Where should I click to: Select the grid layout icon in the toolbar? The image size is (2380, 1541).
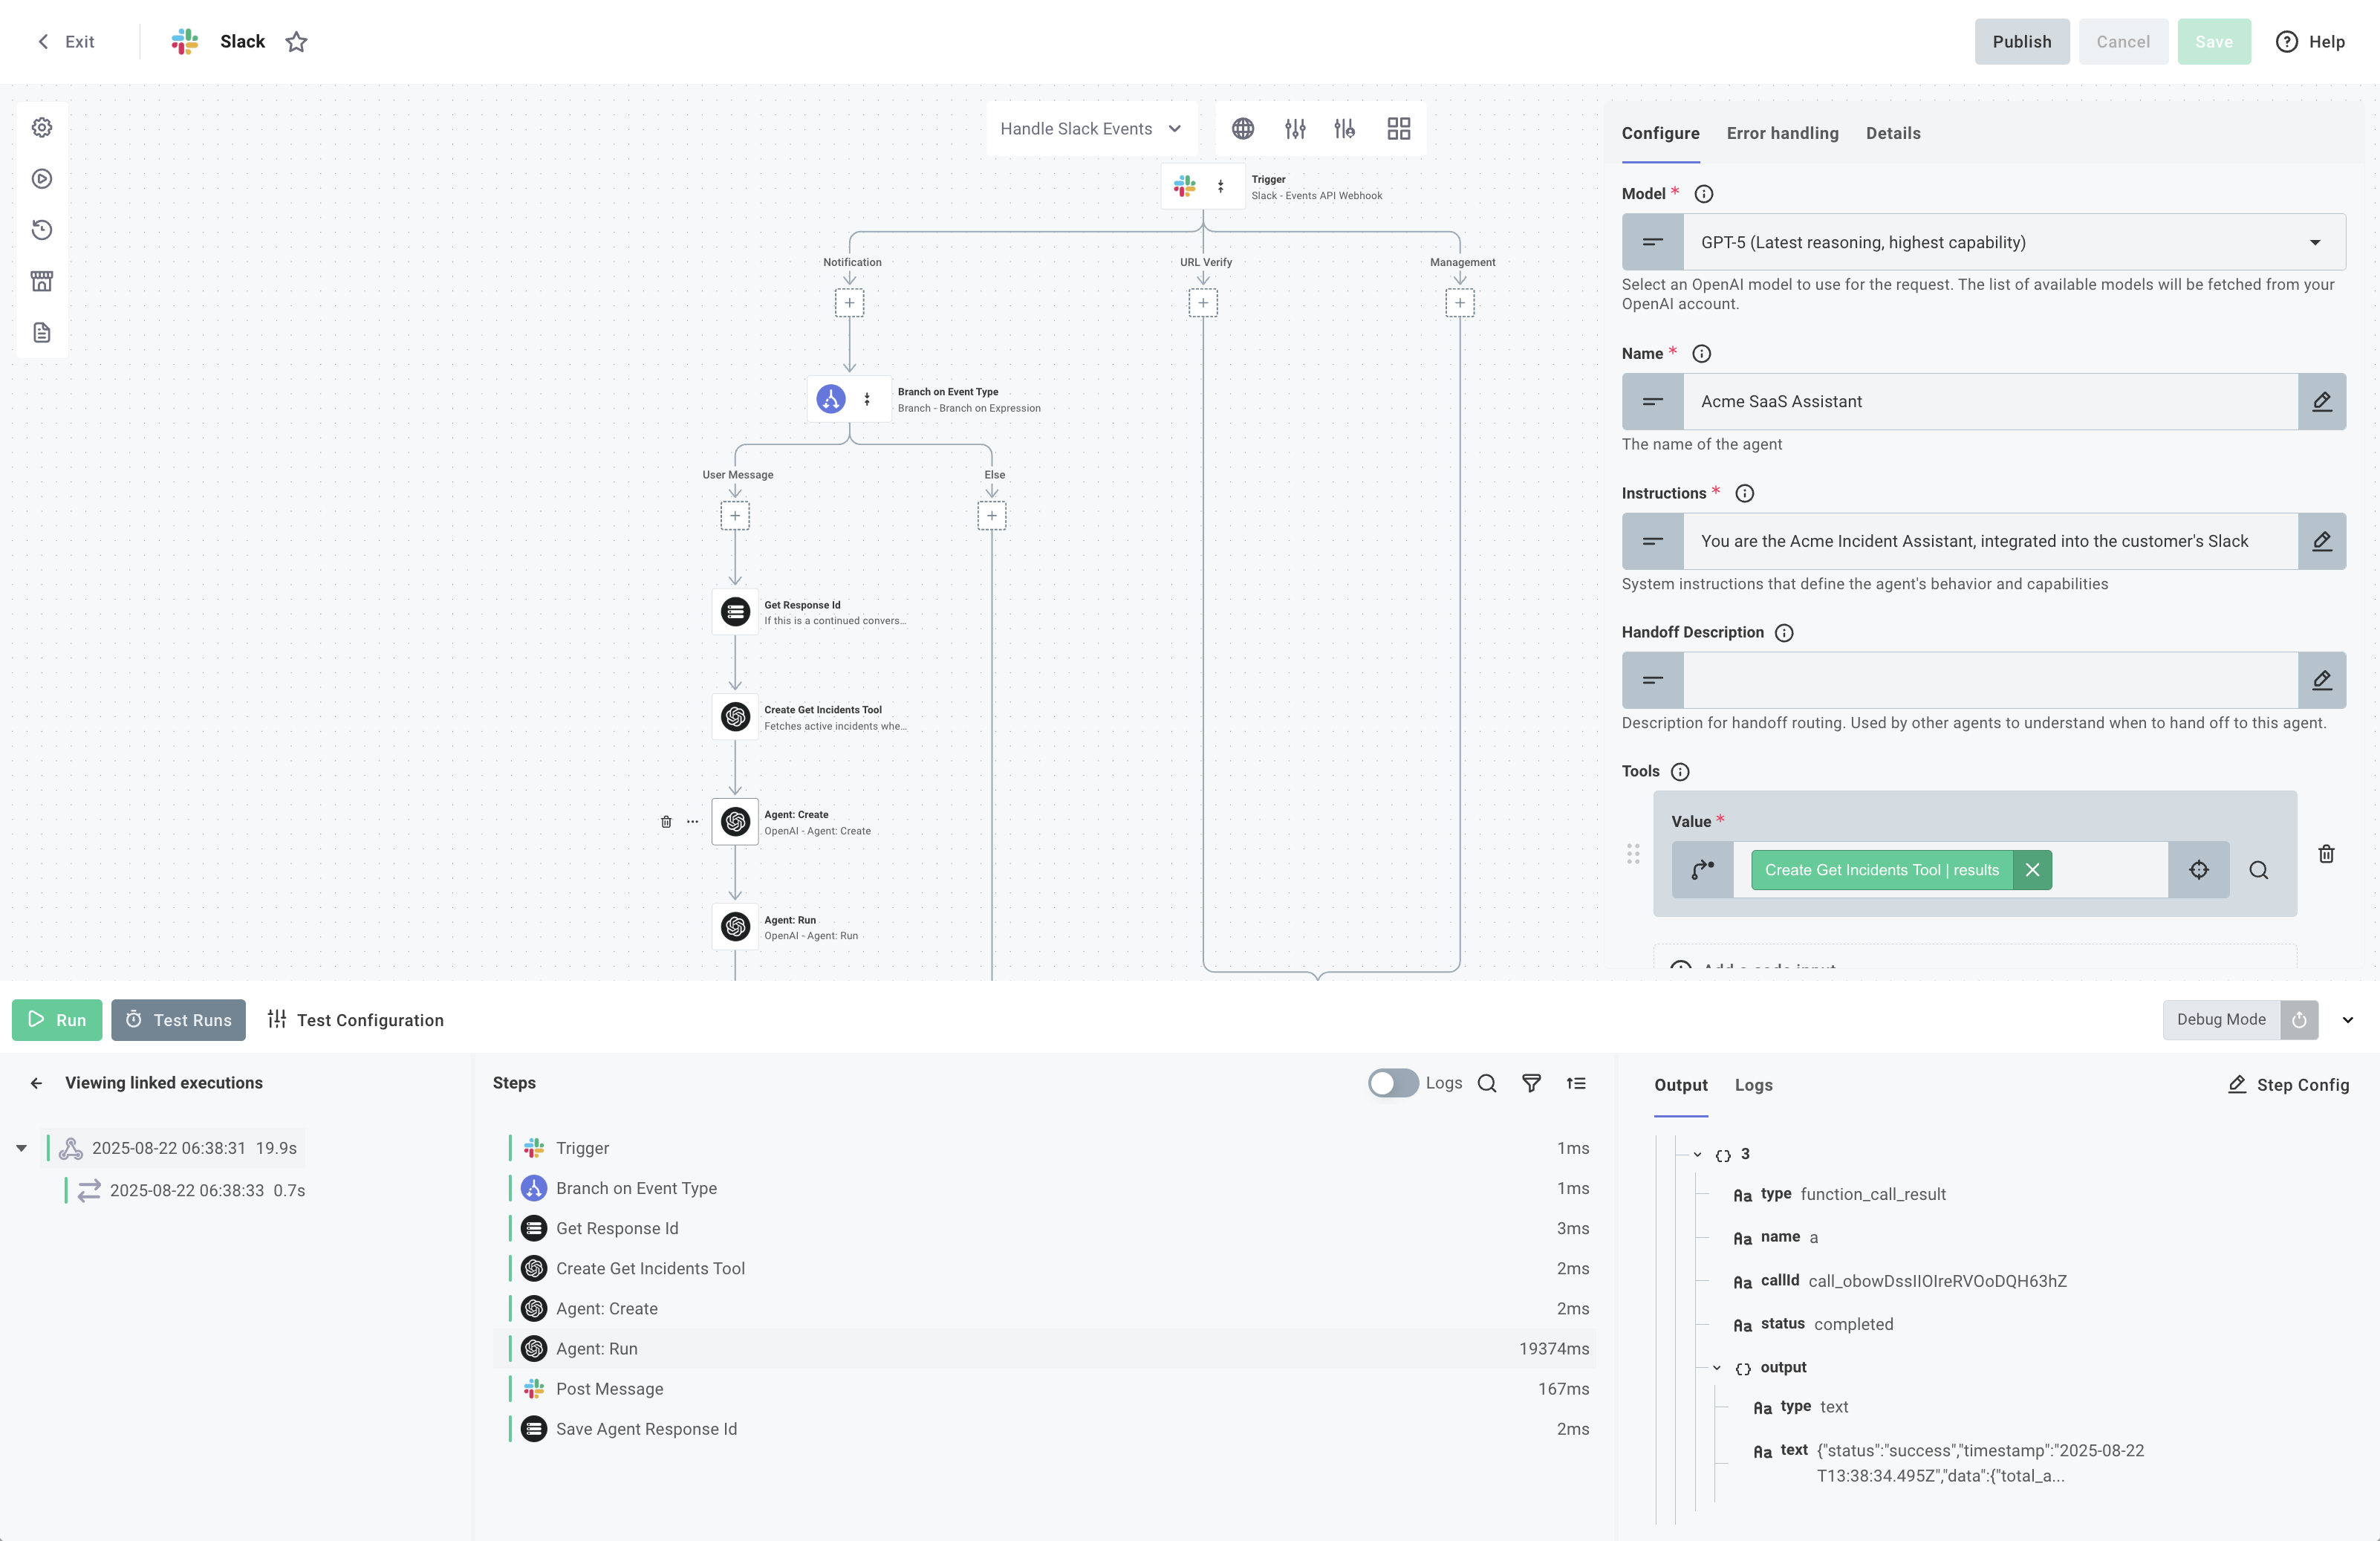pyautogui.click(x=1398, y=128)
